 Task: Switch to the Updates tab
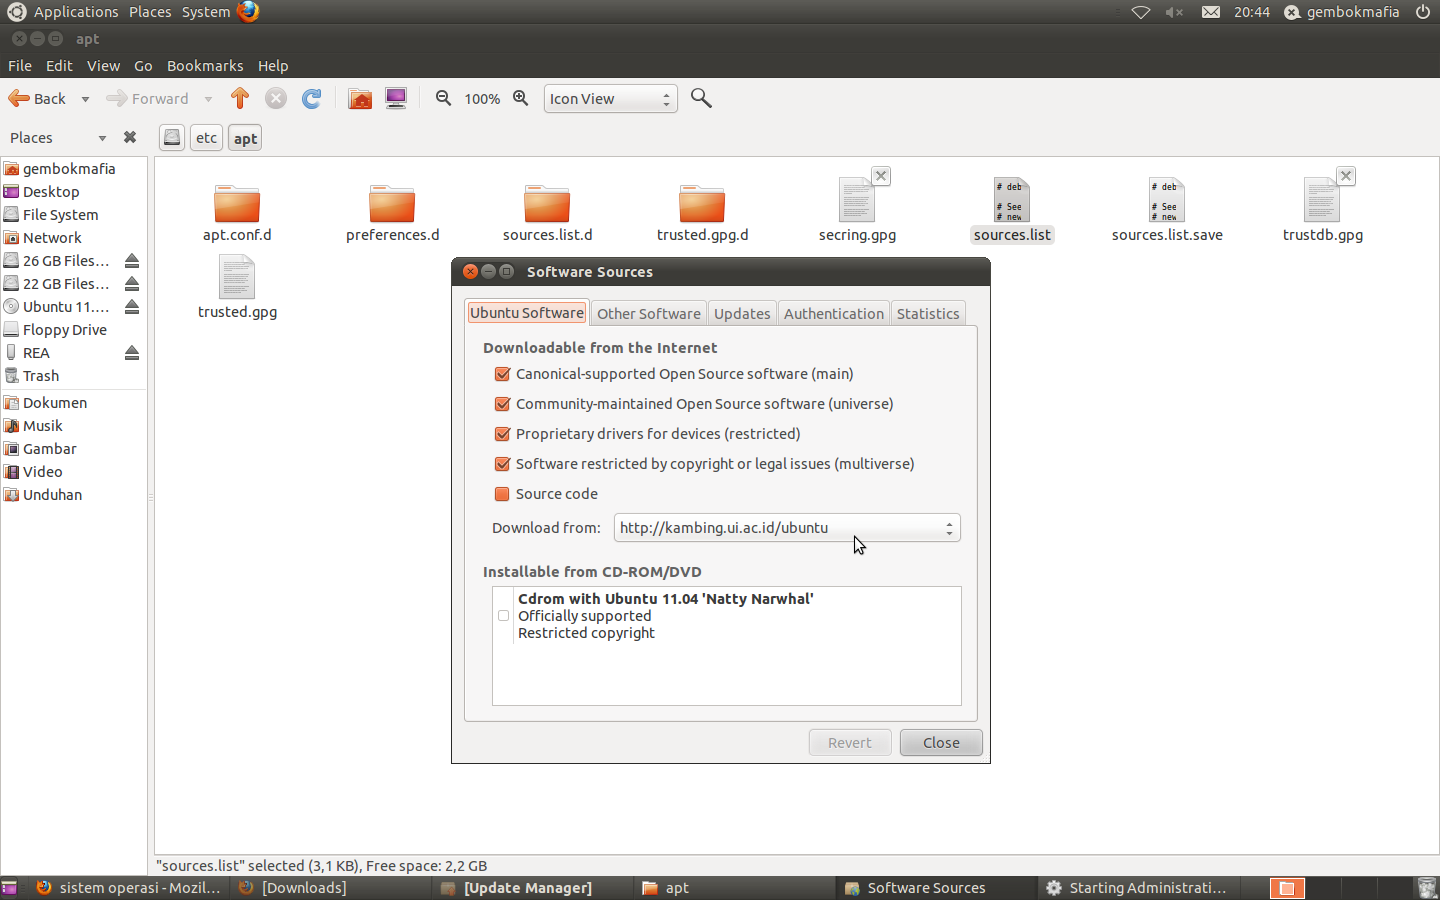pyautogui.click(x=742, y=313)
